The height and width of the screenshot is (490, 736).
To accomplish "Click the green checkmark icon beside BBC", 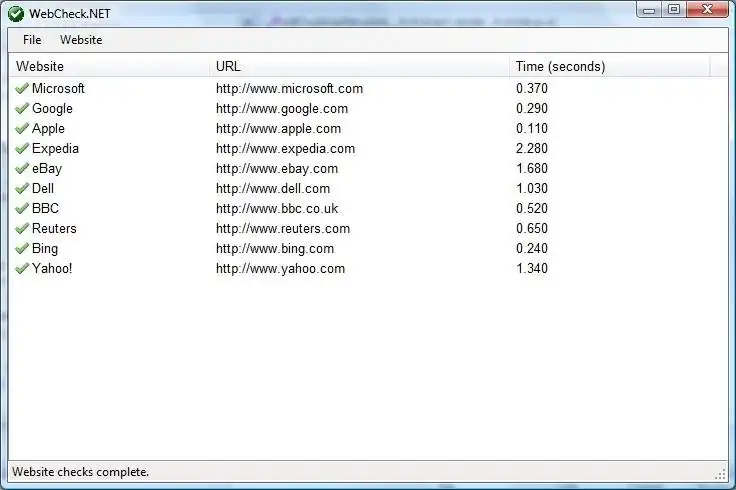I will [x=22, y=208].
